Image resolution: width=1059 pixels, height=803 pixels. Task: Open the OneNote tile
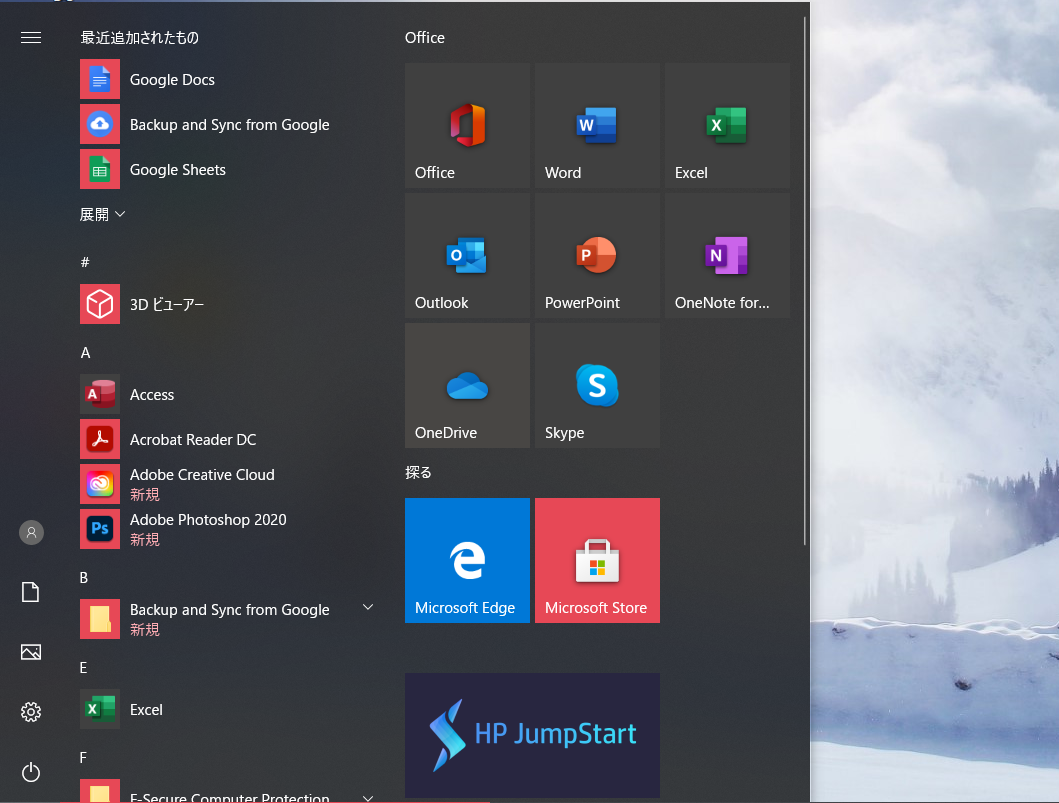727,255
